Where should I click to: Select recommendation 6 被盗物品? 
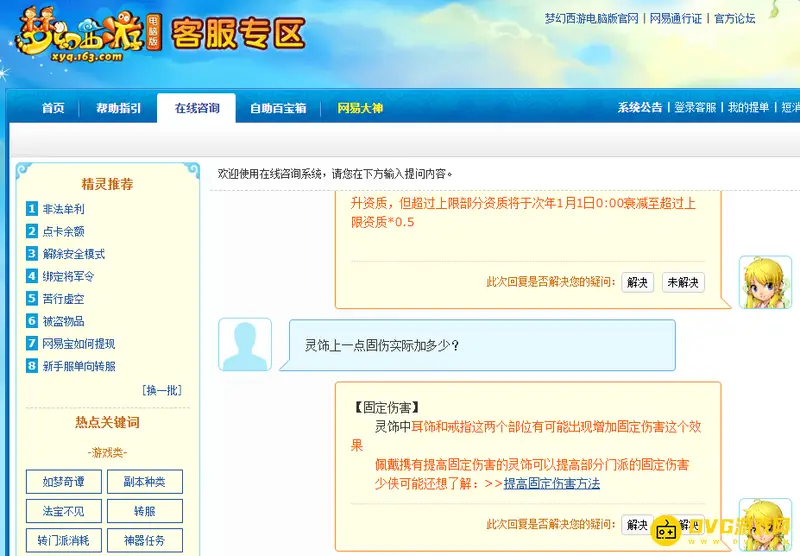(63, 321)
